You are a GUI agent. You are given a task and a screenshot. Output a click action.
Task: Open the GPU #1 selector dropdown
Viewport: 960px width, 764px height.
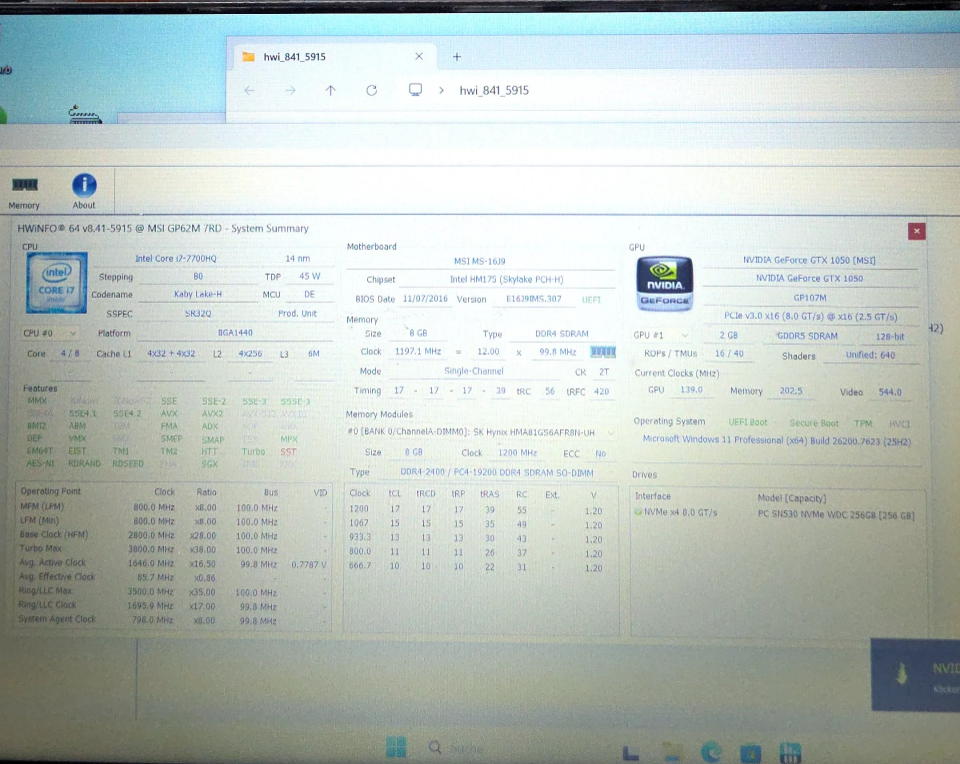point(661,335)
